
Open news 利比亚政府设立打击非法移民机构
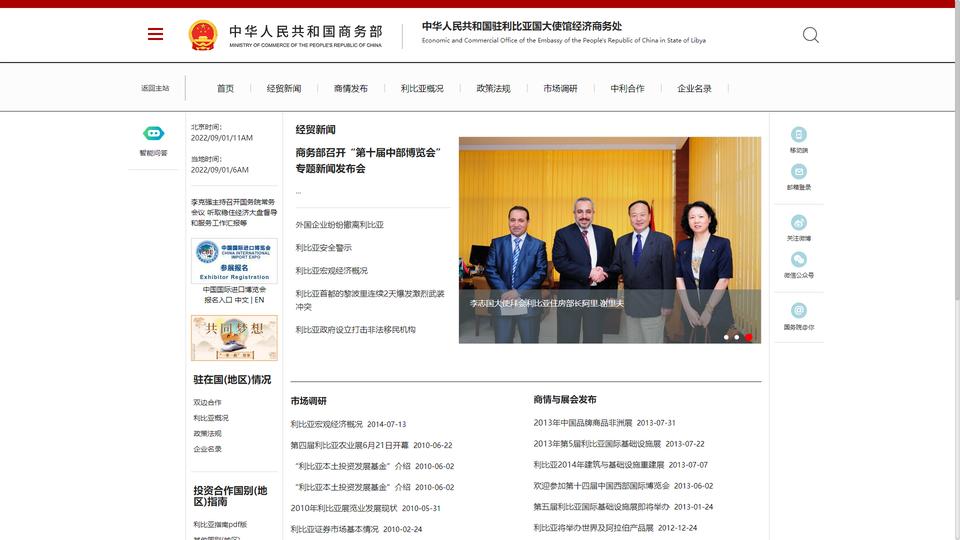[355, 329]
